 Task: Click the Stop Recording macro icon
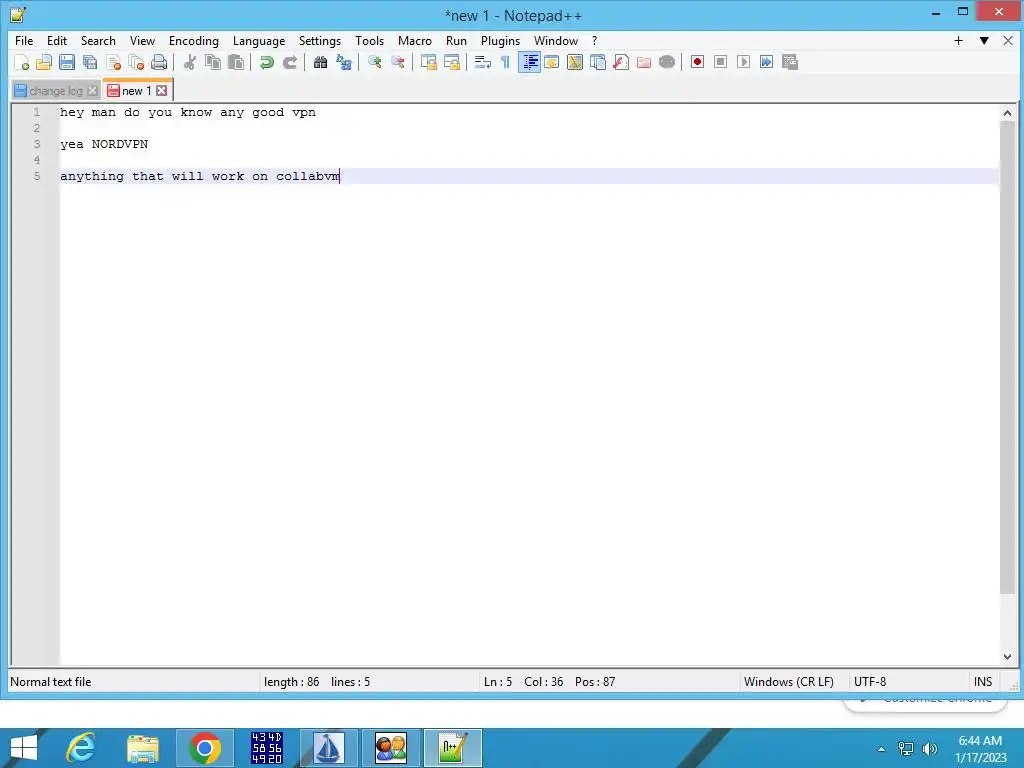[x=720, y=62]
